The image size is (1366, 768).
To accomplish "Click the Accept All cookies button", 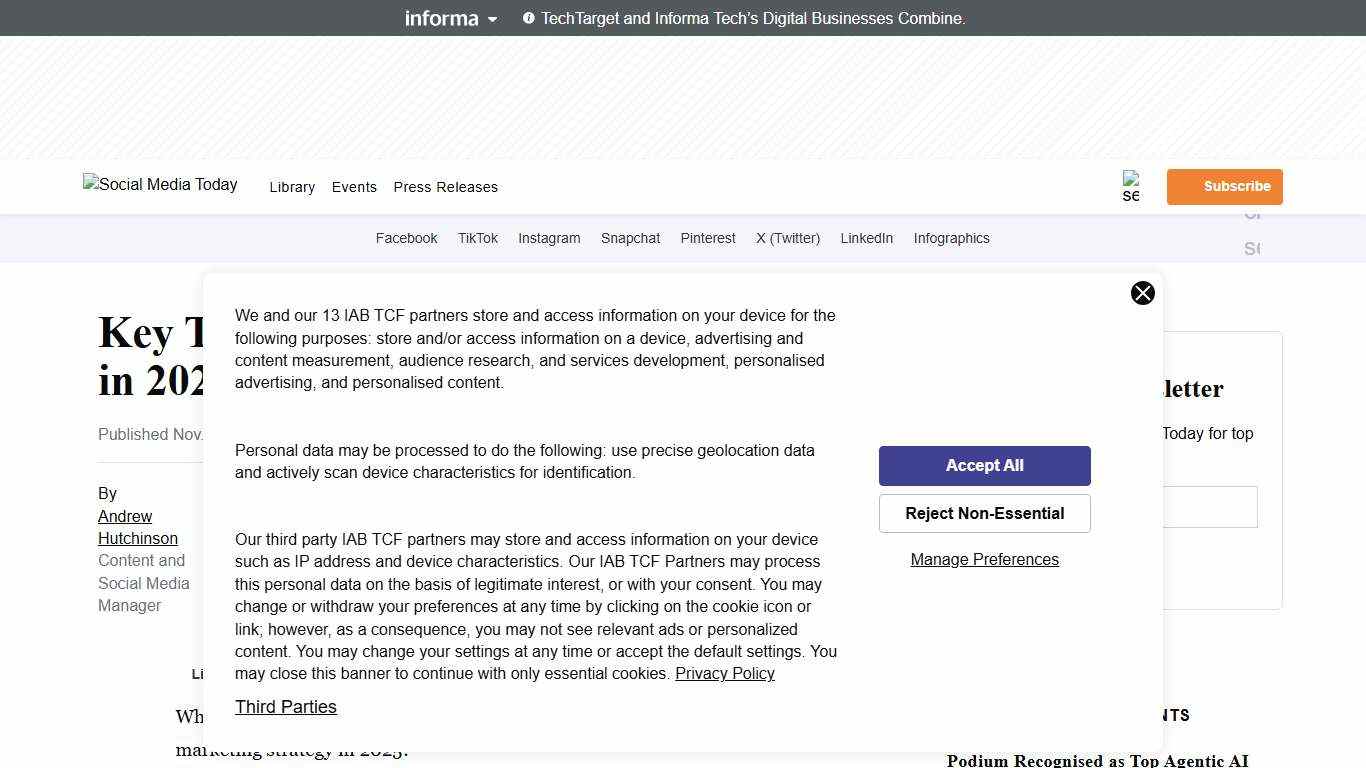I will click(984, 466).
